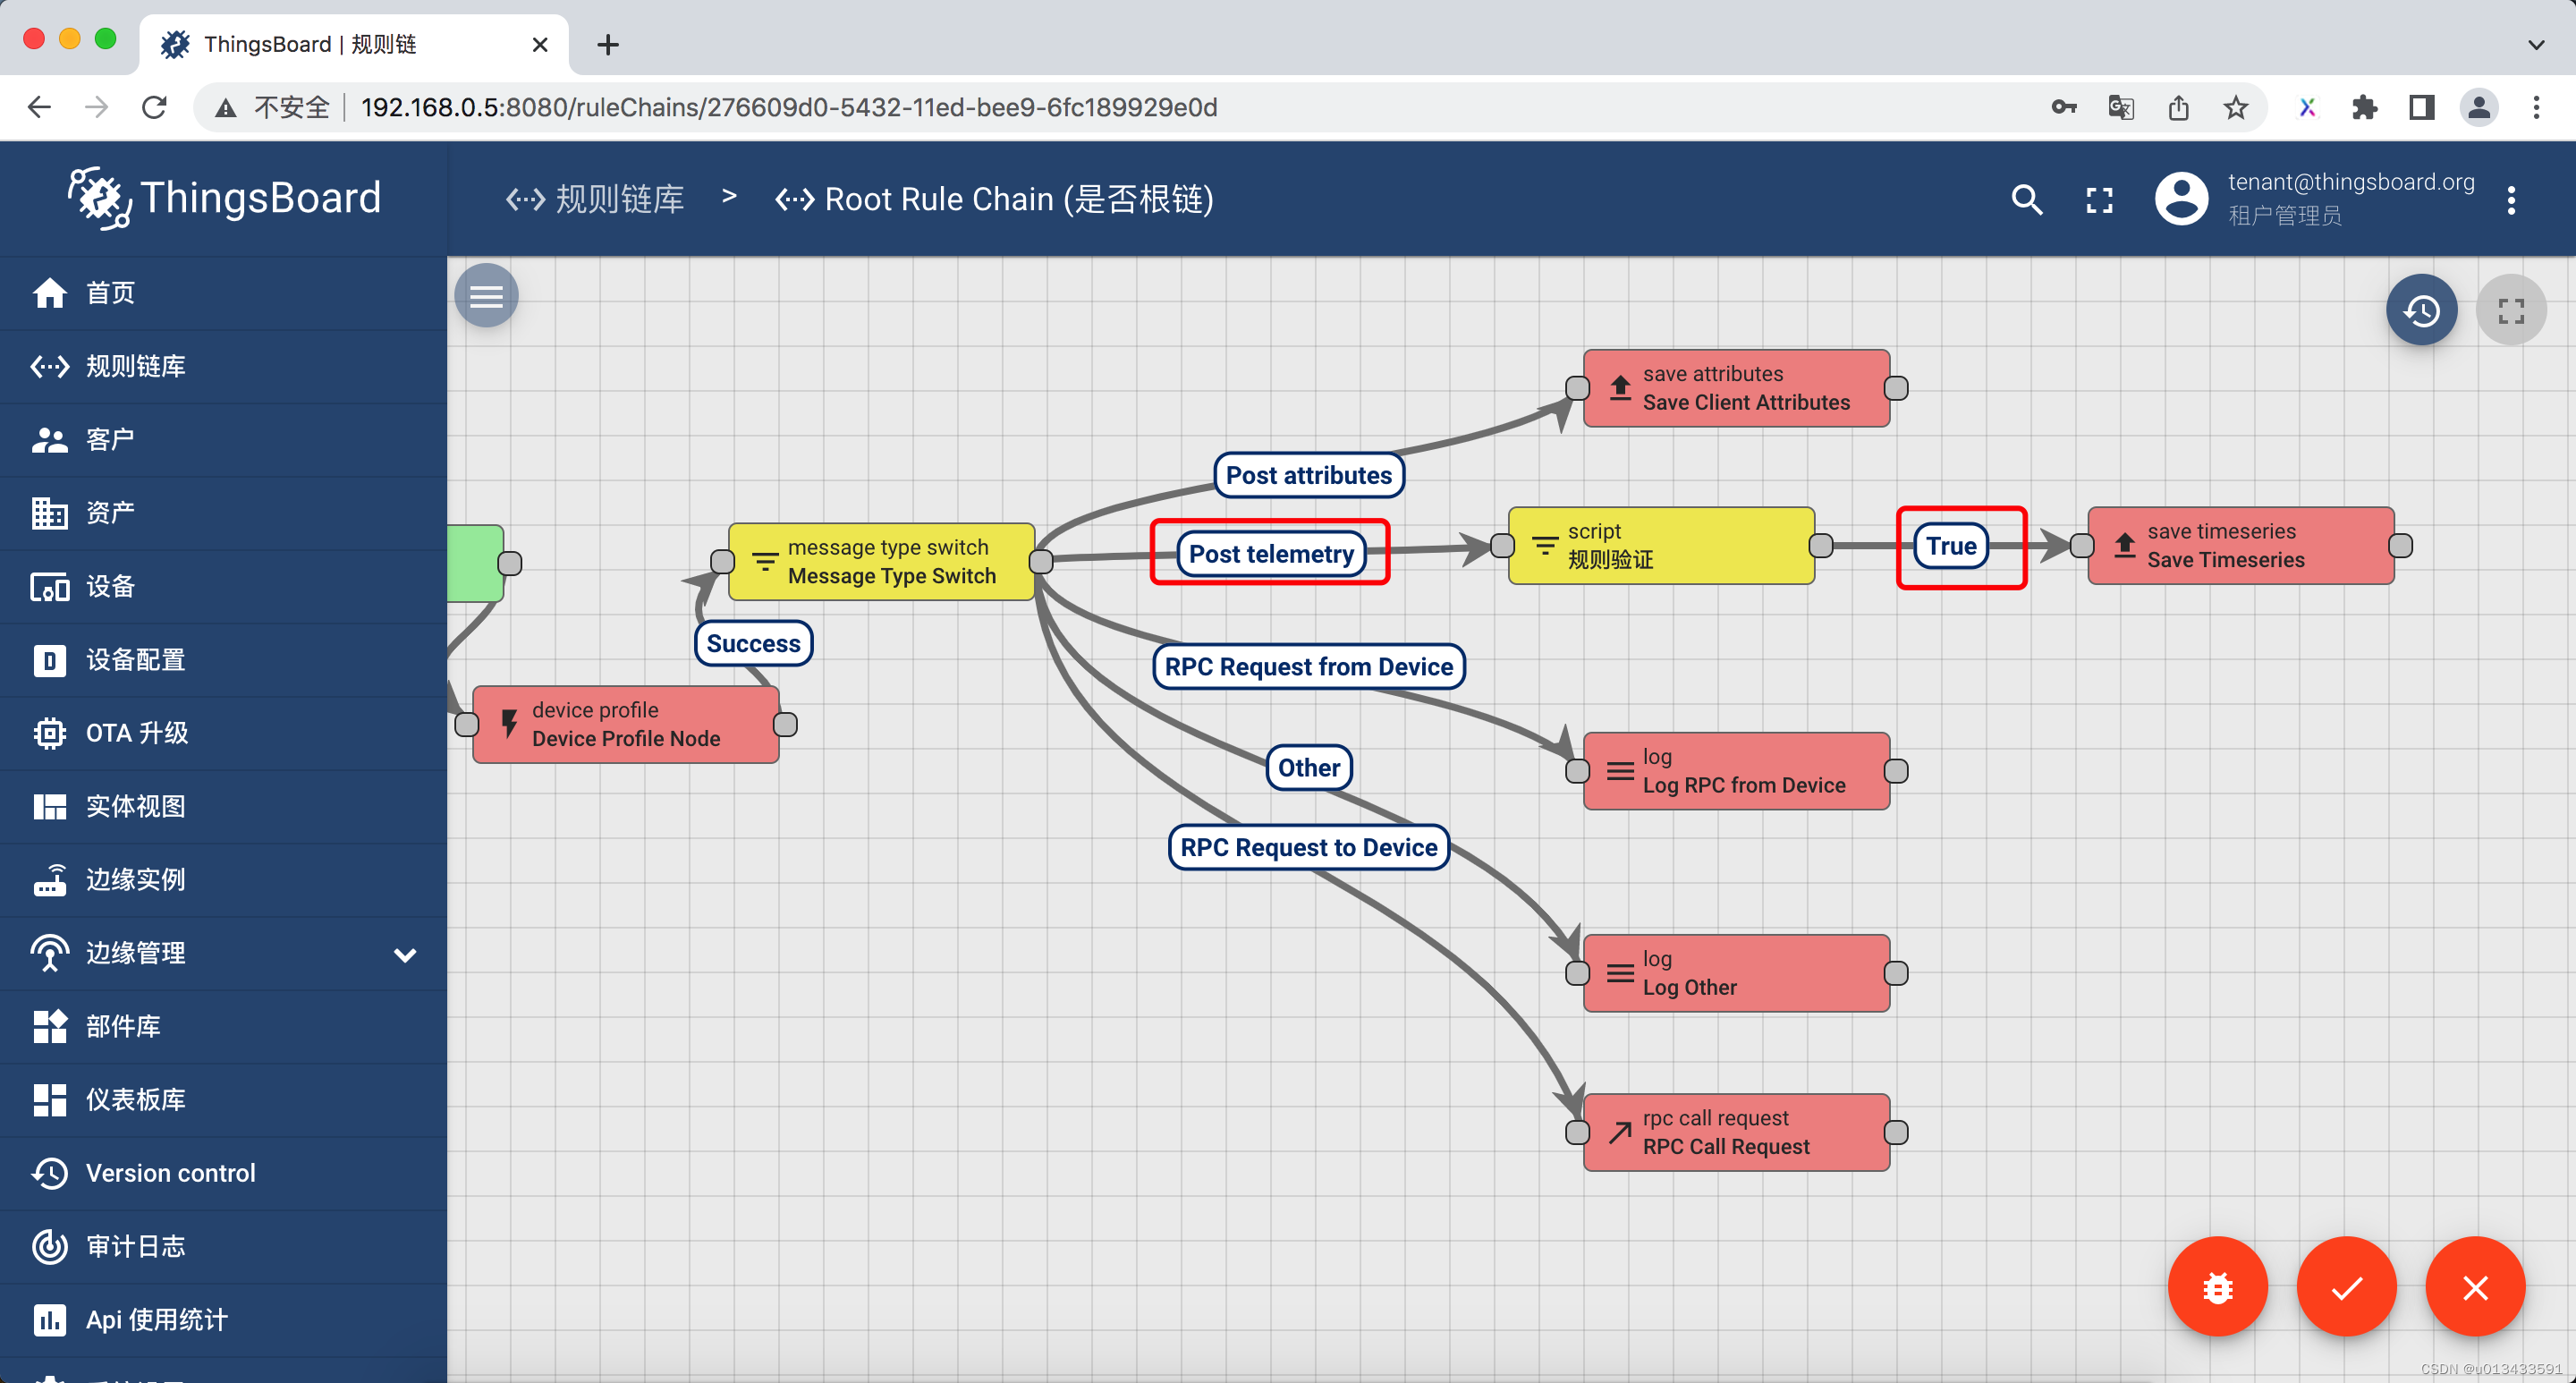The width and height of the screenshot is (2576, 1383).
Task: Open 审计日志 in the sidebar
Action: coord(224,1246)
